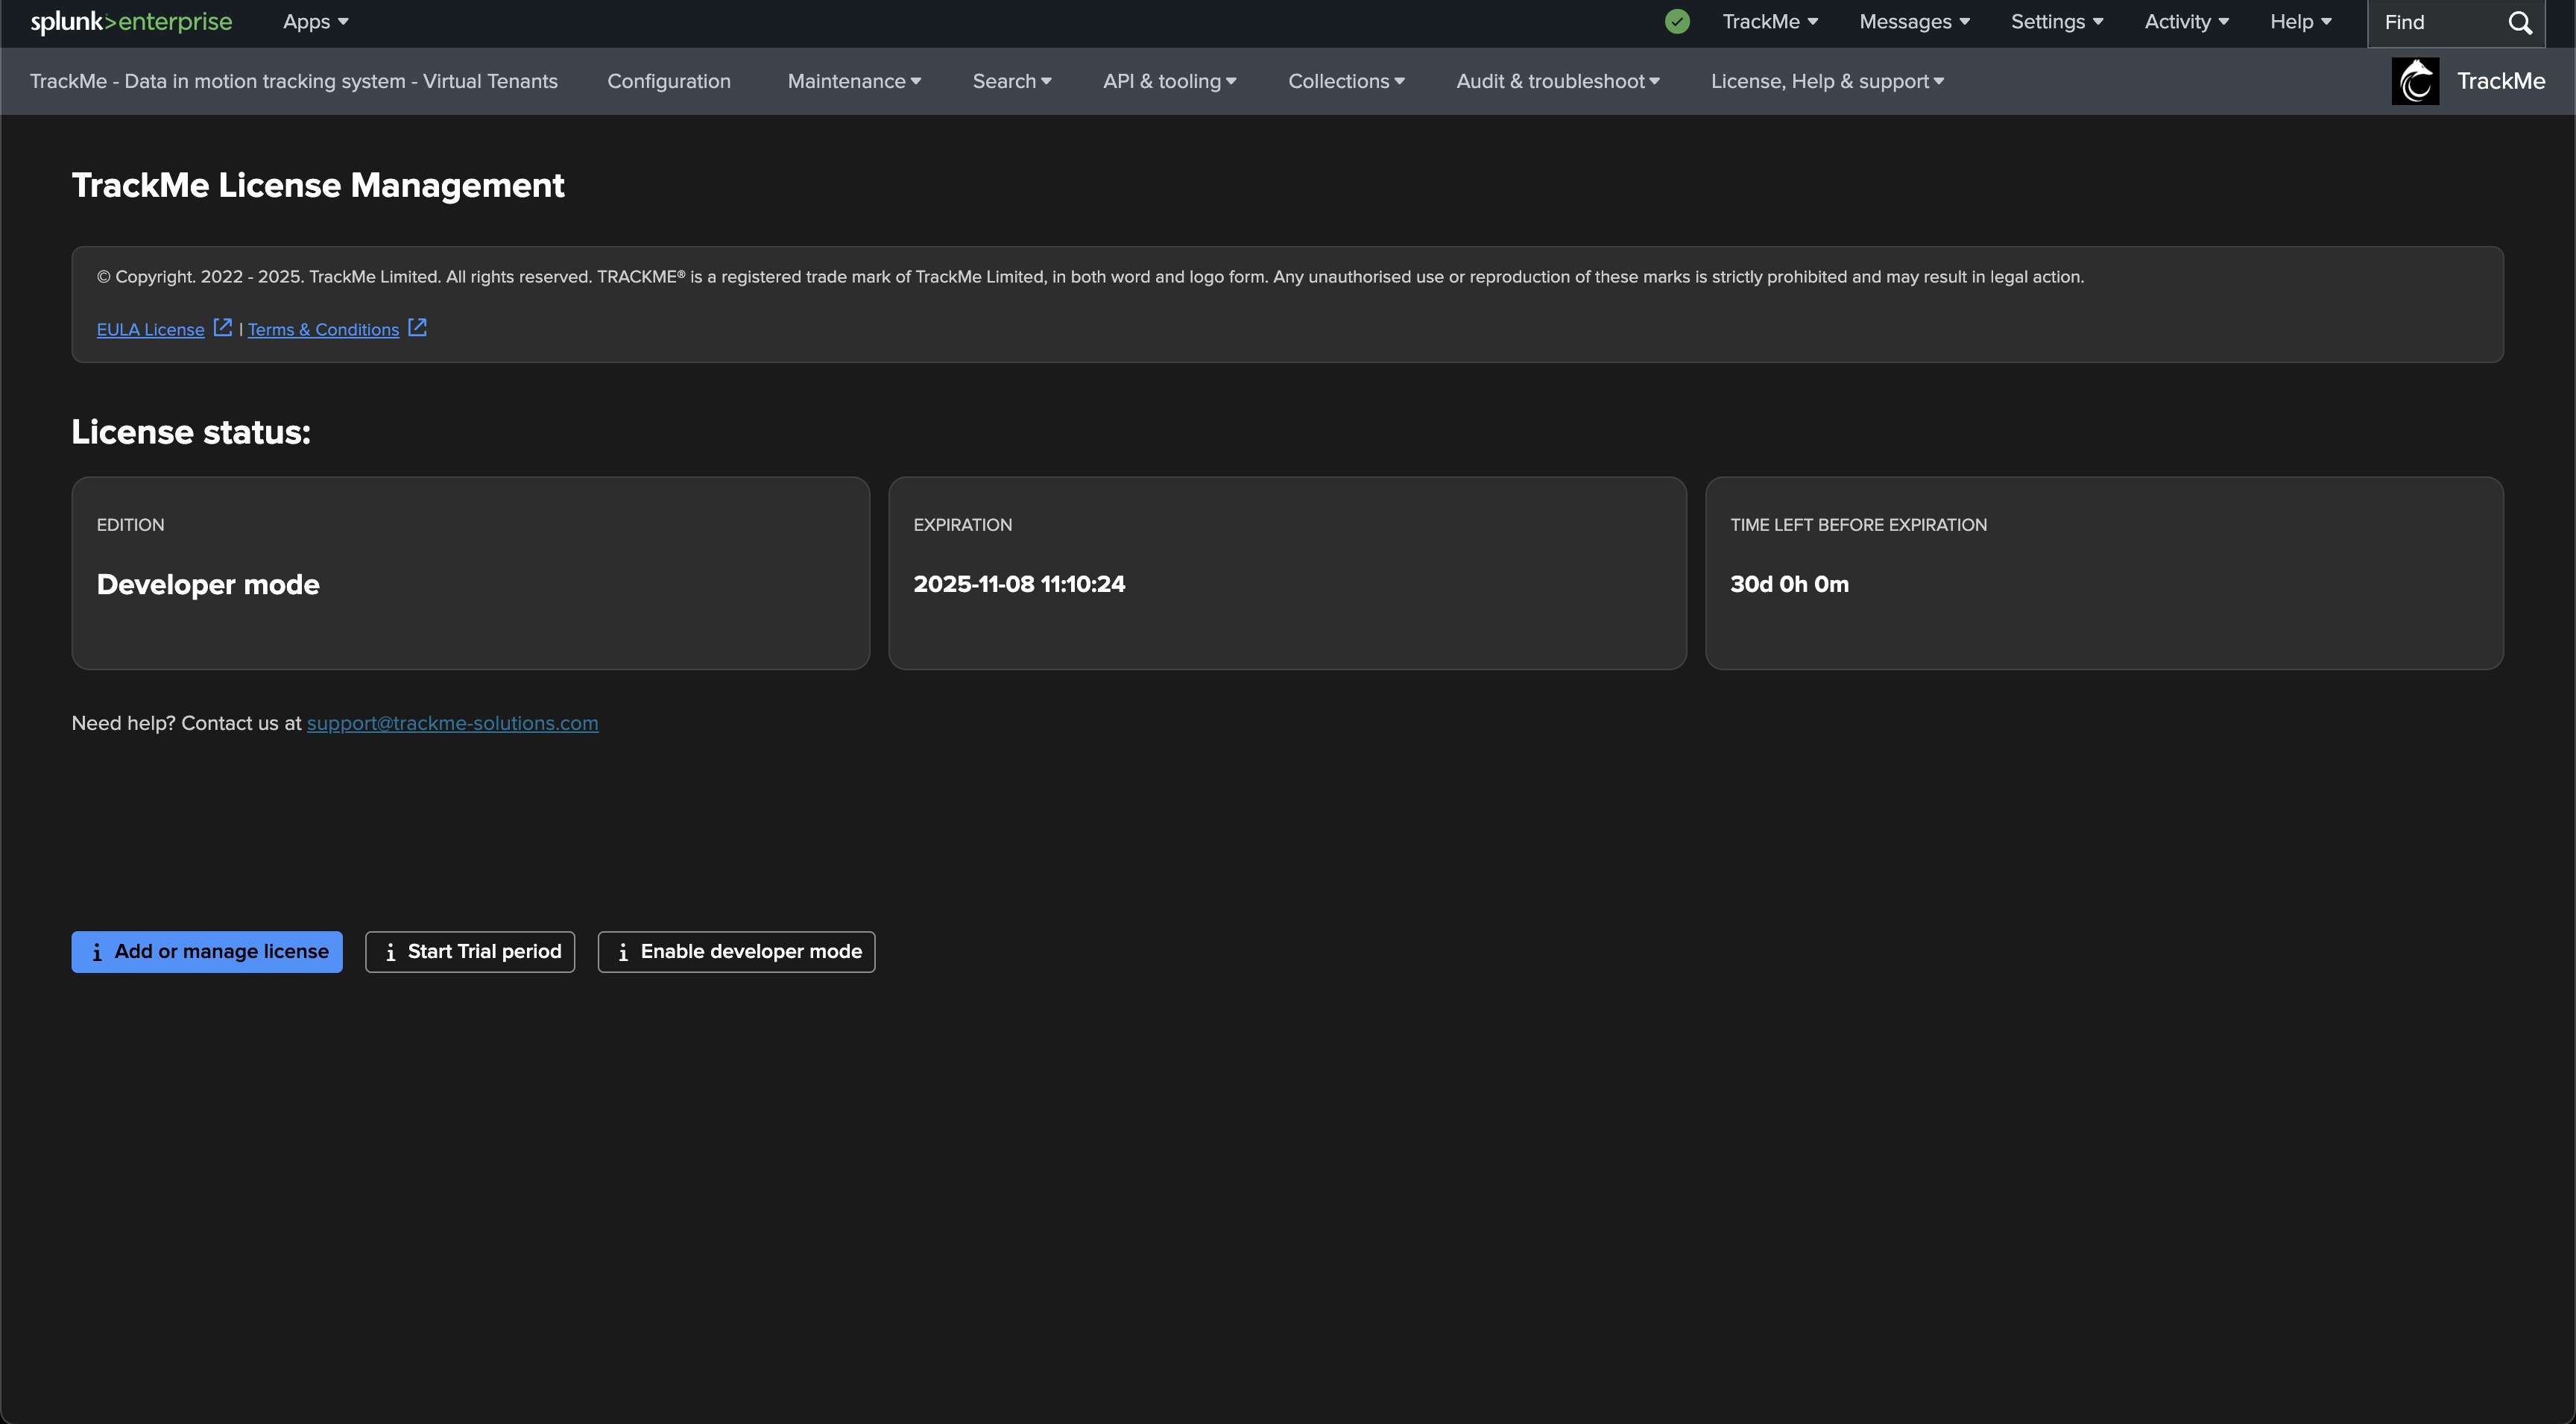Click the TrackMe logo icon
2576x1424 pixels.
tap(2415, 81)
